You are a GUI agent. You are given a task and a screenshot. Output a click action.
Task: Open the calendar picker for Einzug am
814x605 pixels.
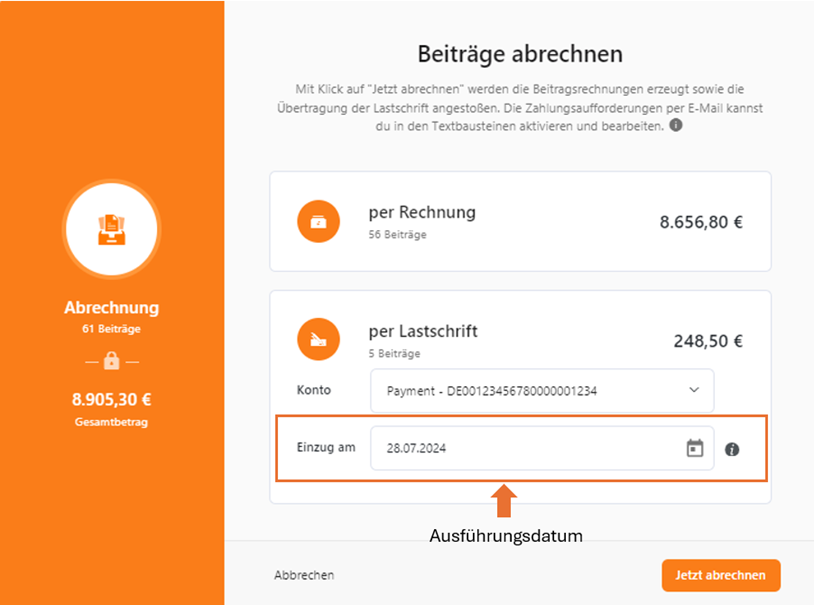click(695, 448)
